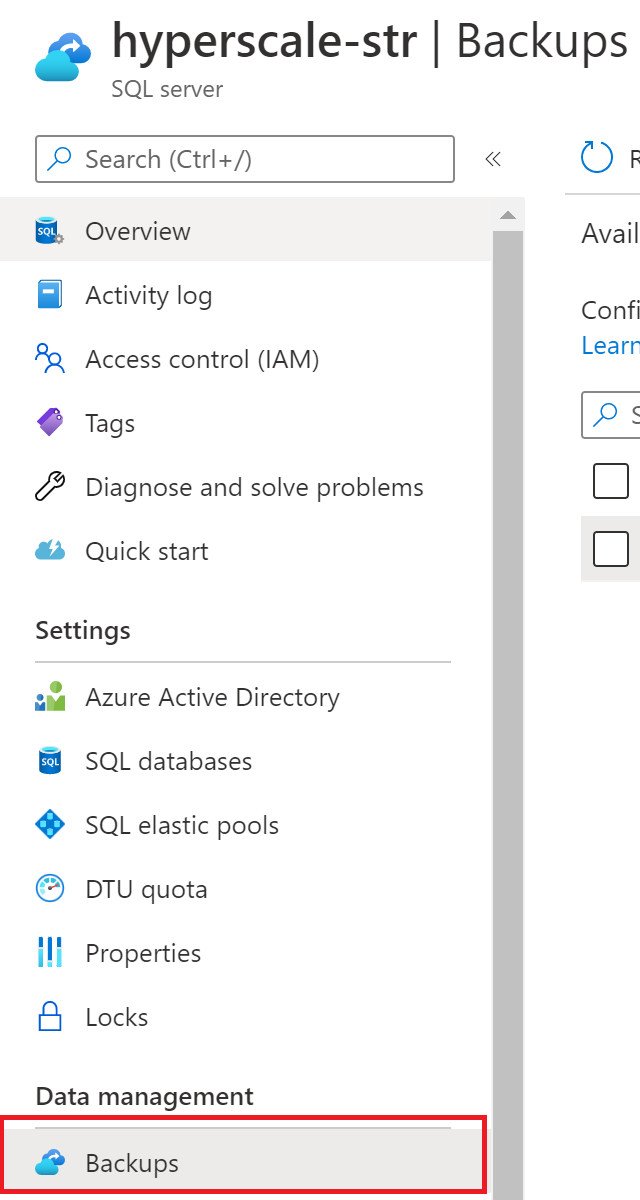Follow the Learn more link

[611, 345]
